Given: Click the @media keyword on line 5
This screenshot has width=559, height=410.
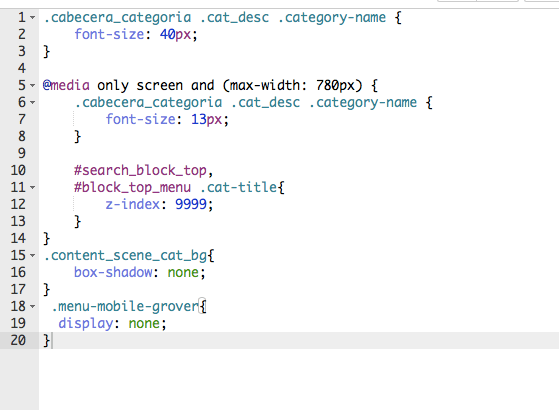Looking at the screenshot, I should 66,86.
